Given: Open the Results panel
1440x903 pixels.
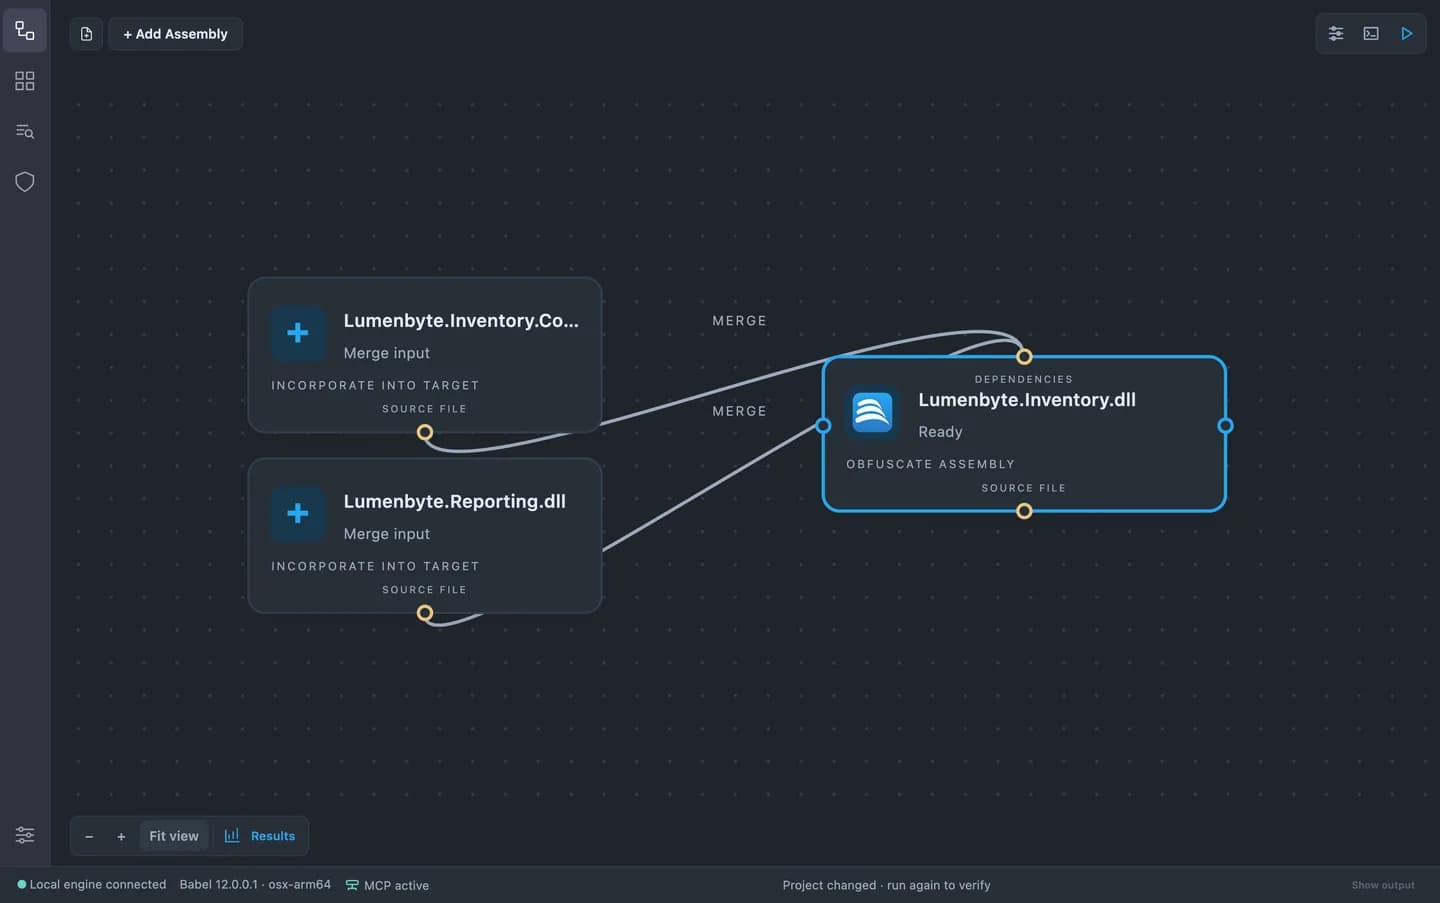Looking at the screenshot, I should [x=260, y=836].
